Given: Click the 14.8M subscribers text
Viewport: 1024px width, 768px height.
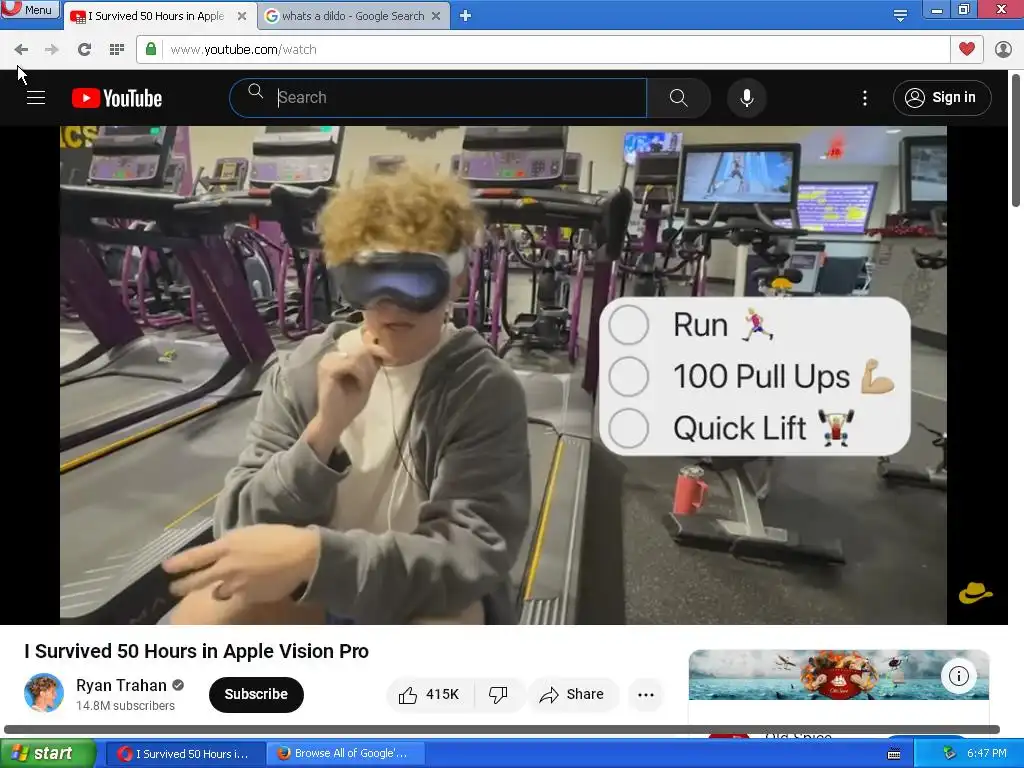Looking at the screenshot, I should click(125, 706).
